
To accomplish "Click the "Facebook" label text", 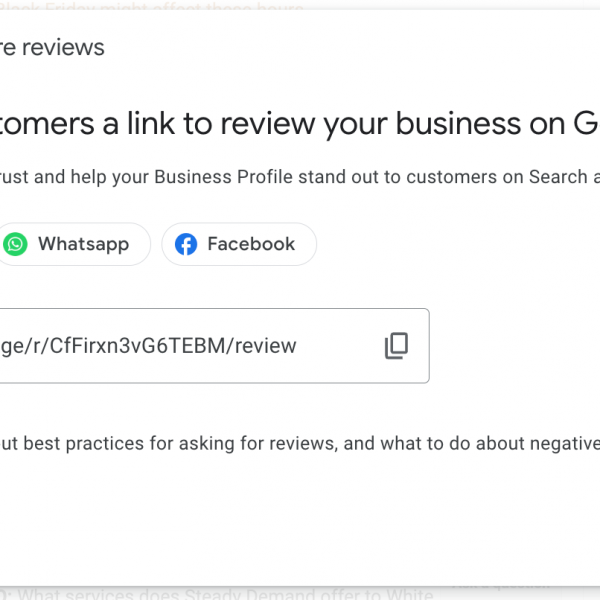I will tap(251, 244).
